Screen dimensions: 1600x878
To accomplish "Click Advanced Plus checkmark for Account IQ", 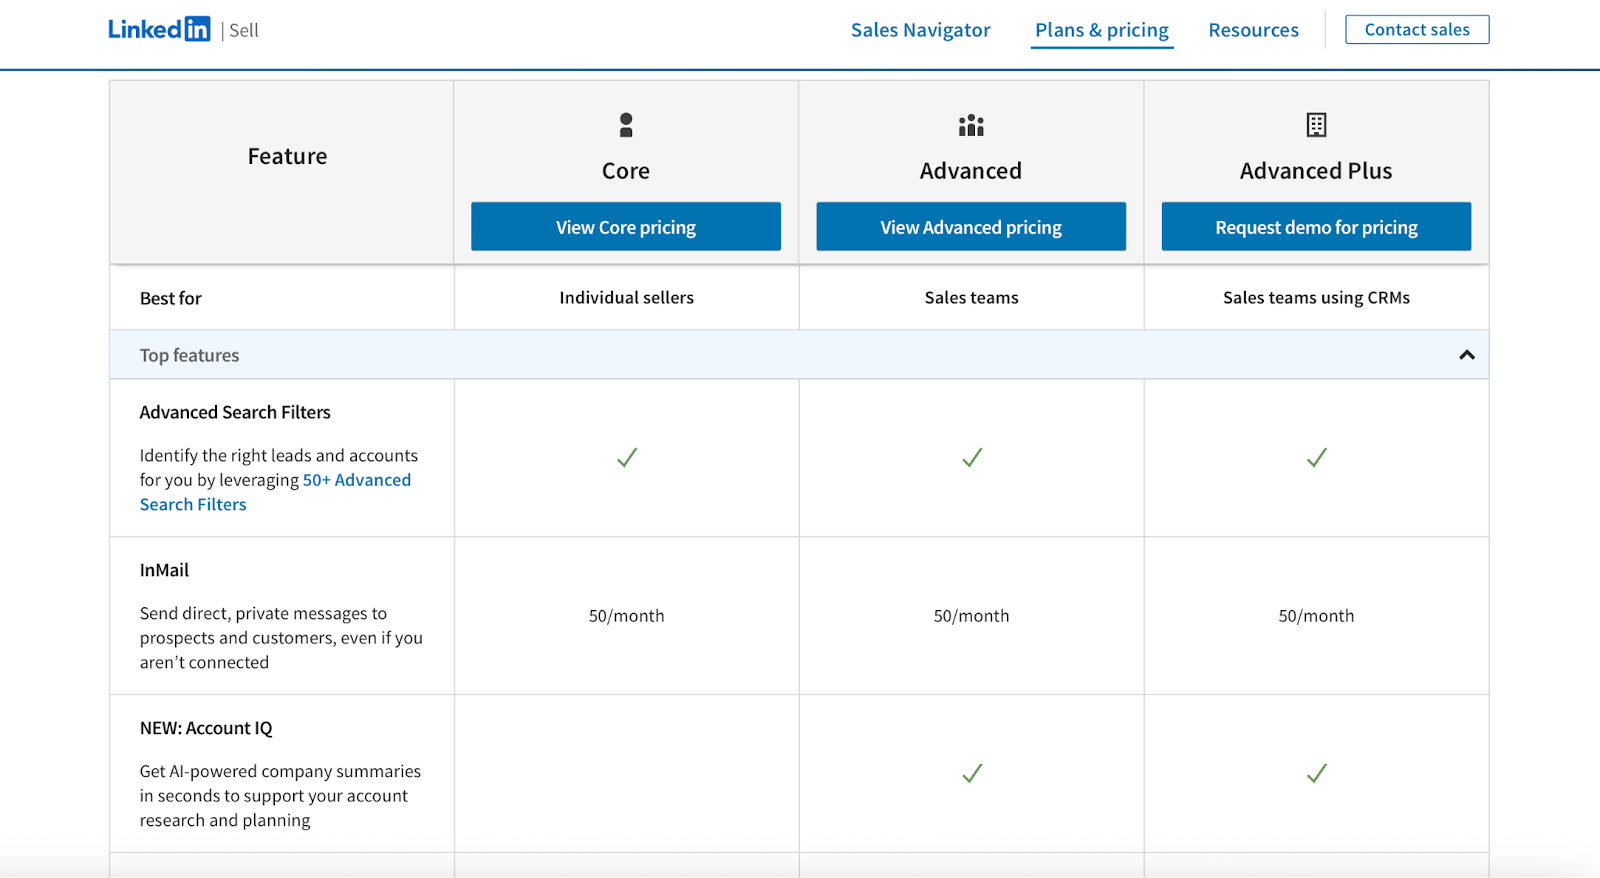I will tap(1317, 773).
